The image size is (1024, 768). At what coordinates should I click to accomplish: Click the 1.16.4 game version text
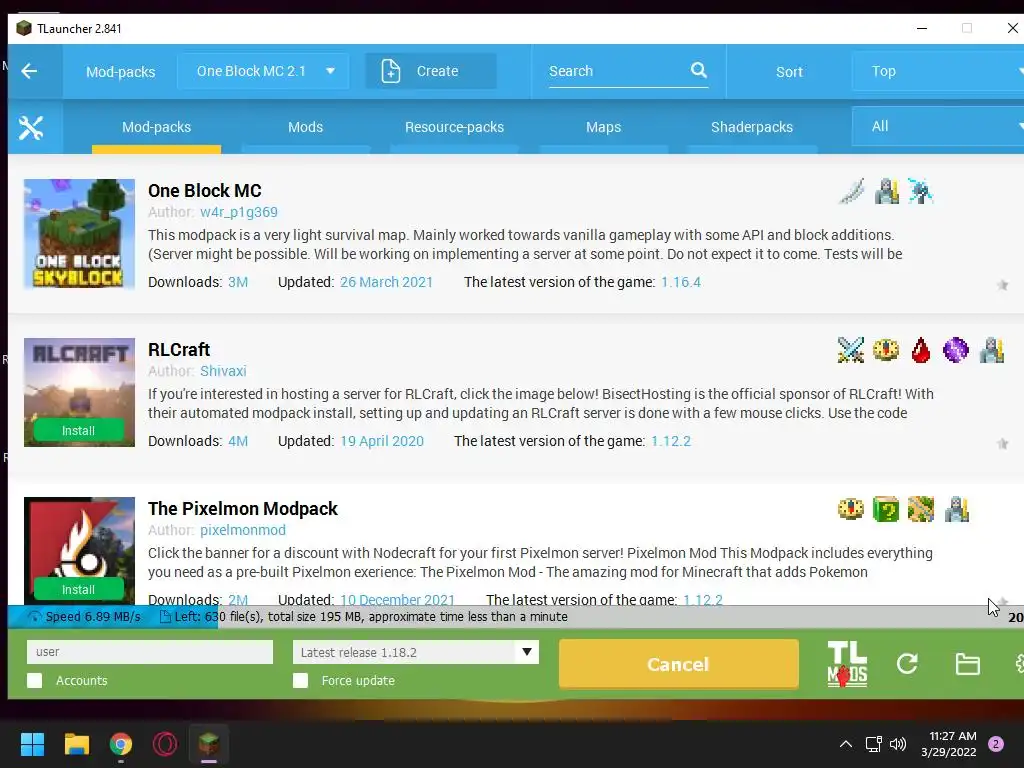click(681, 282)
